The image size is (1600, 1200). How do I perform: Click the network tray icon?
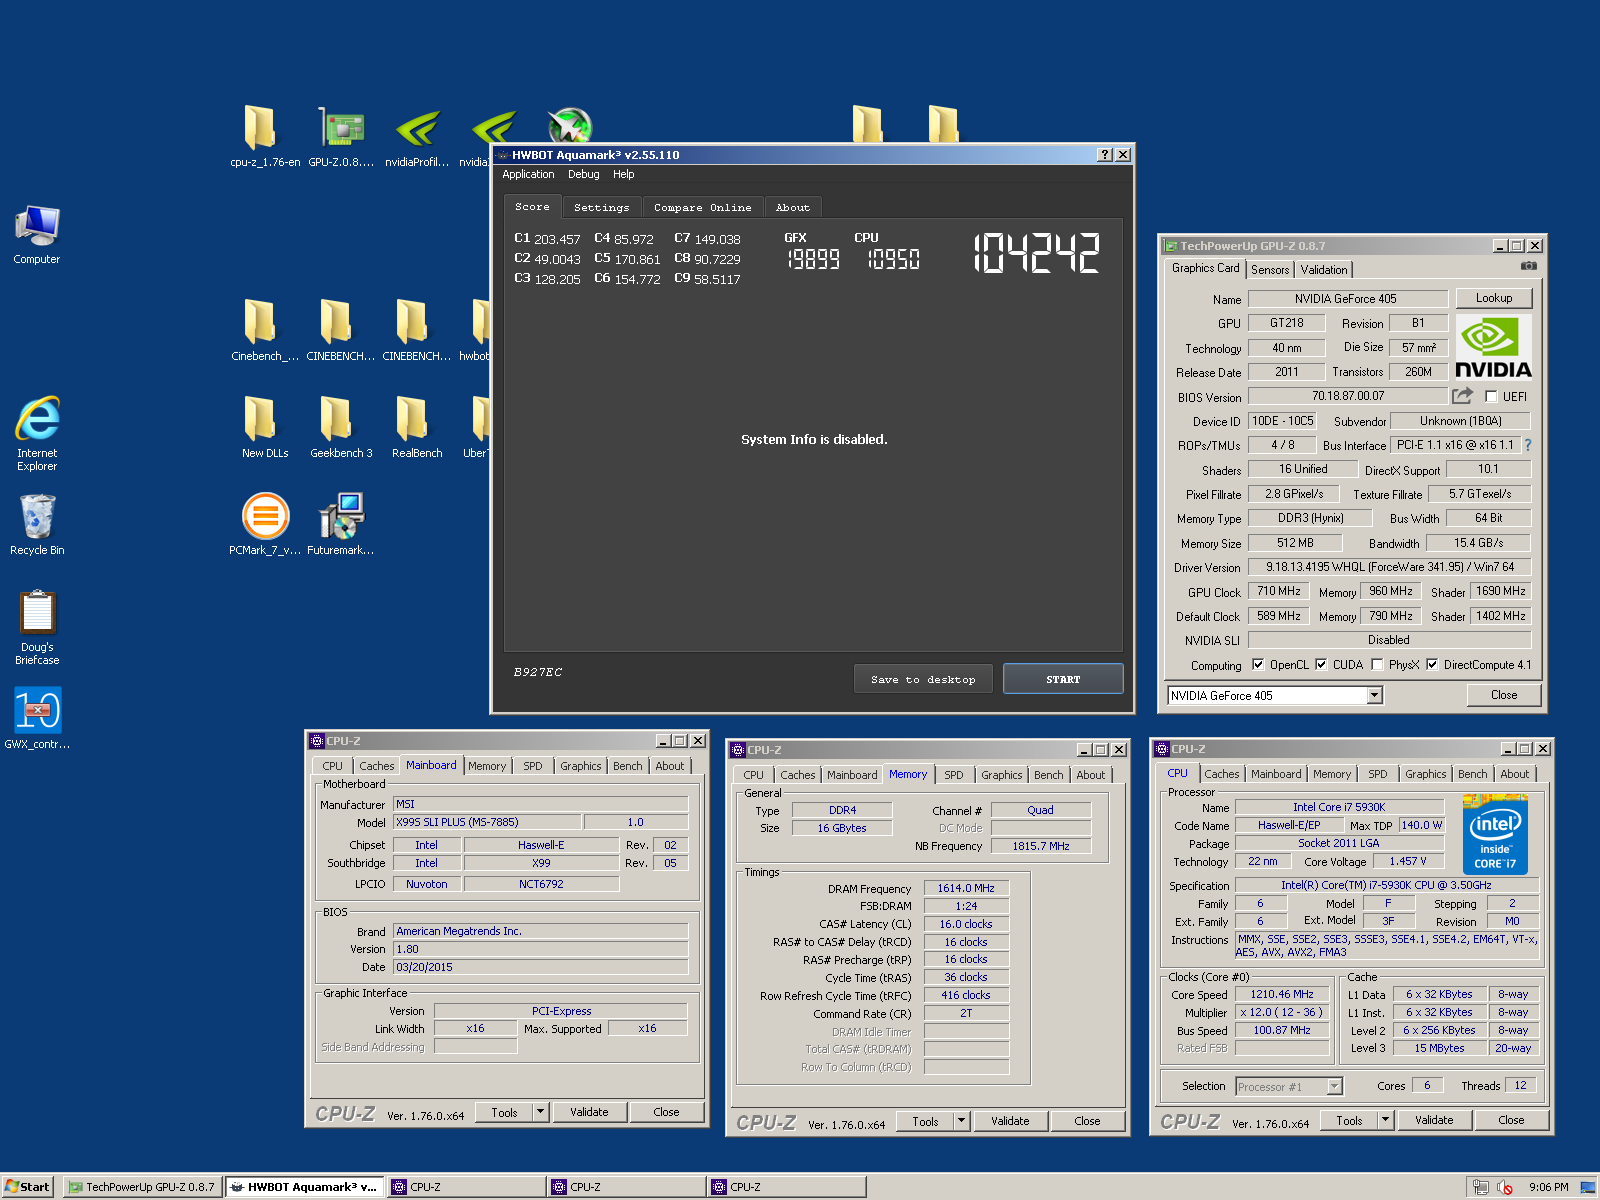[1481, 1187]
